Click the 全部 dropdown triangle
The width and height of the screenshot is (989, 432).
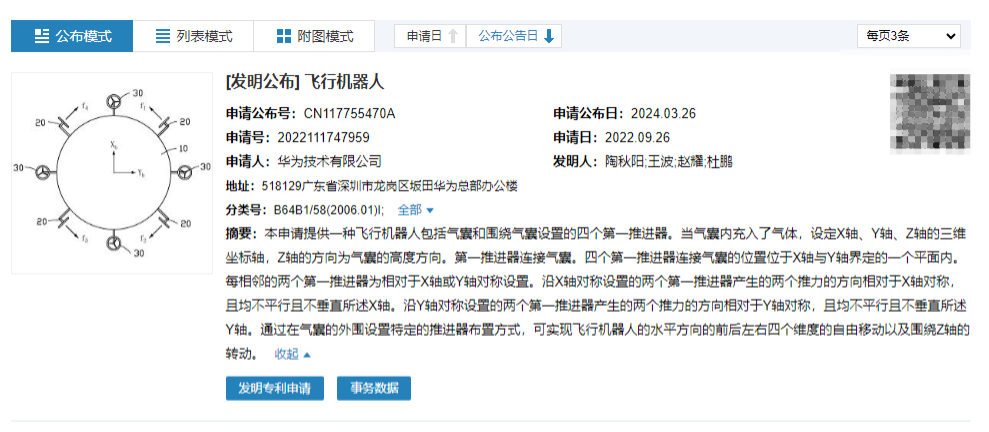(430, 210)
